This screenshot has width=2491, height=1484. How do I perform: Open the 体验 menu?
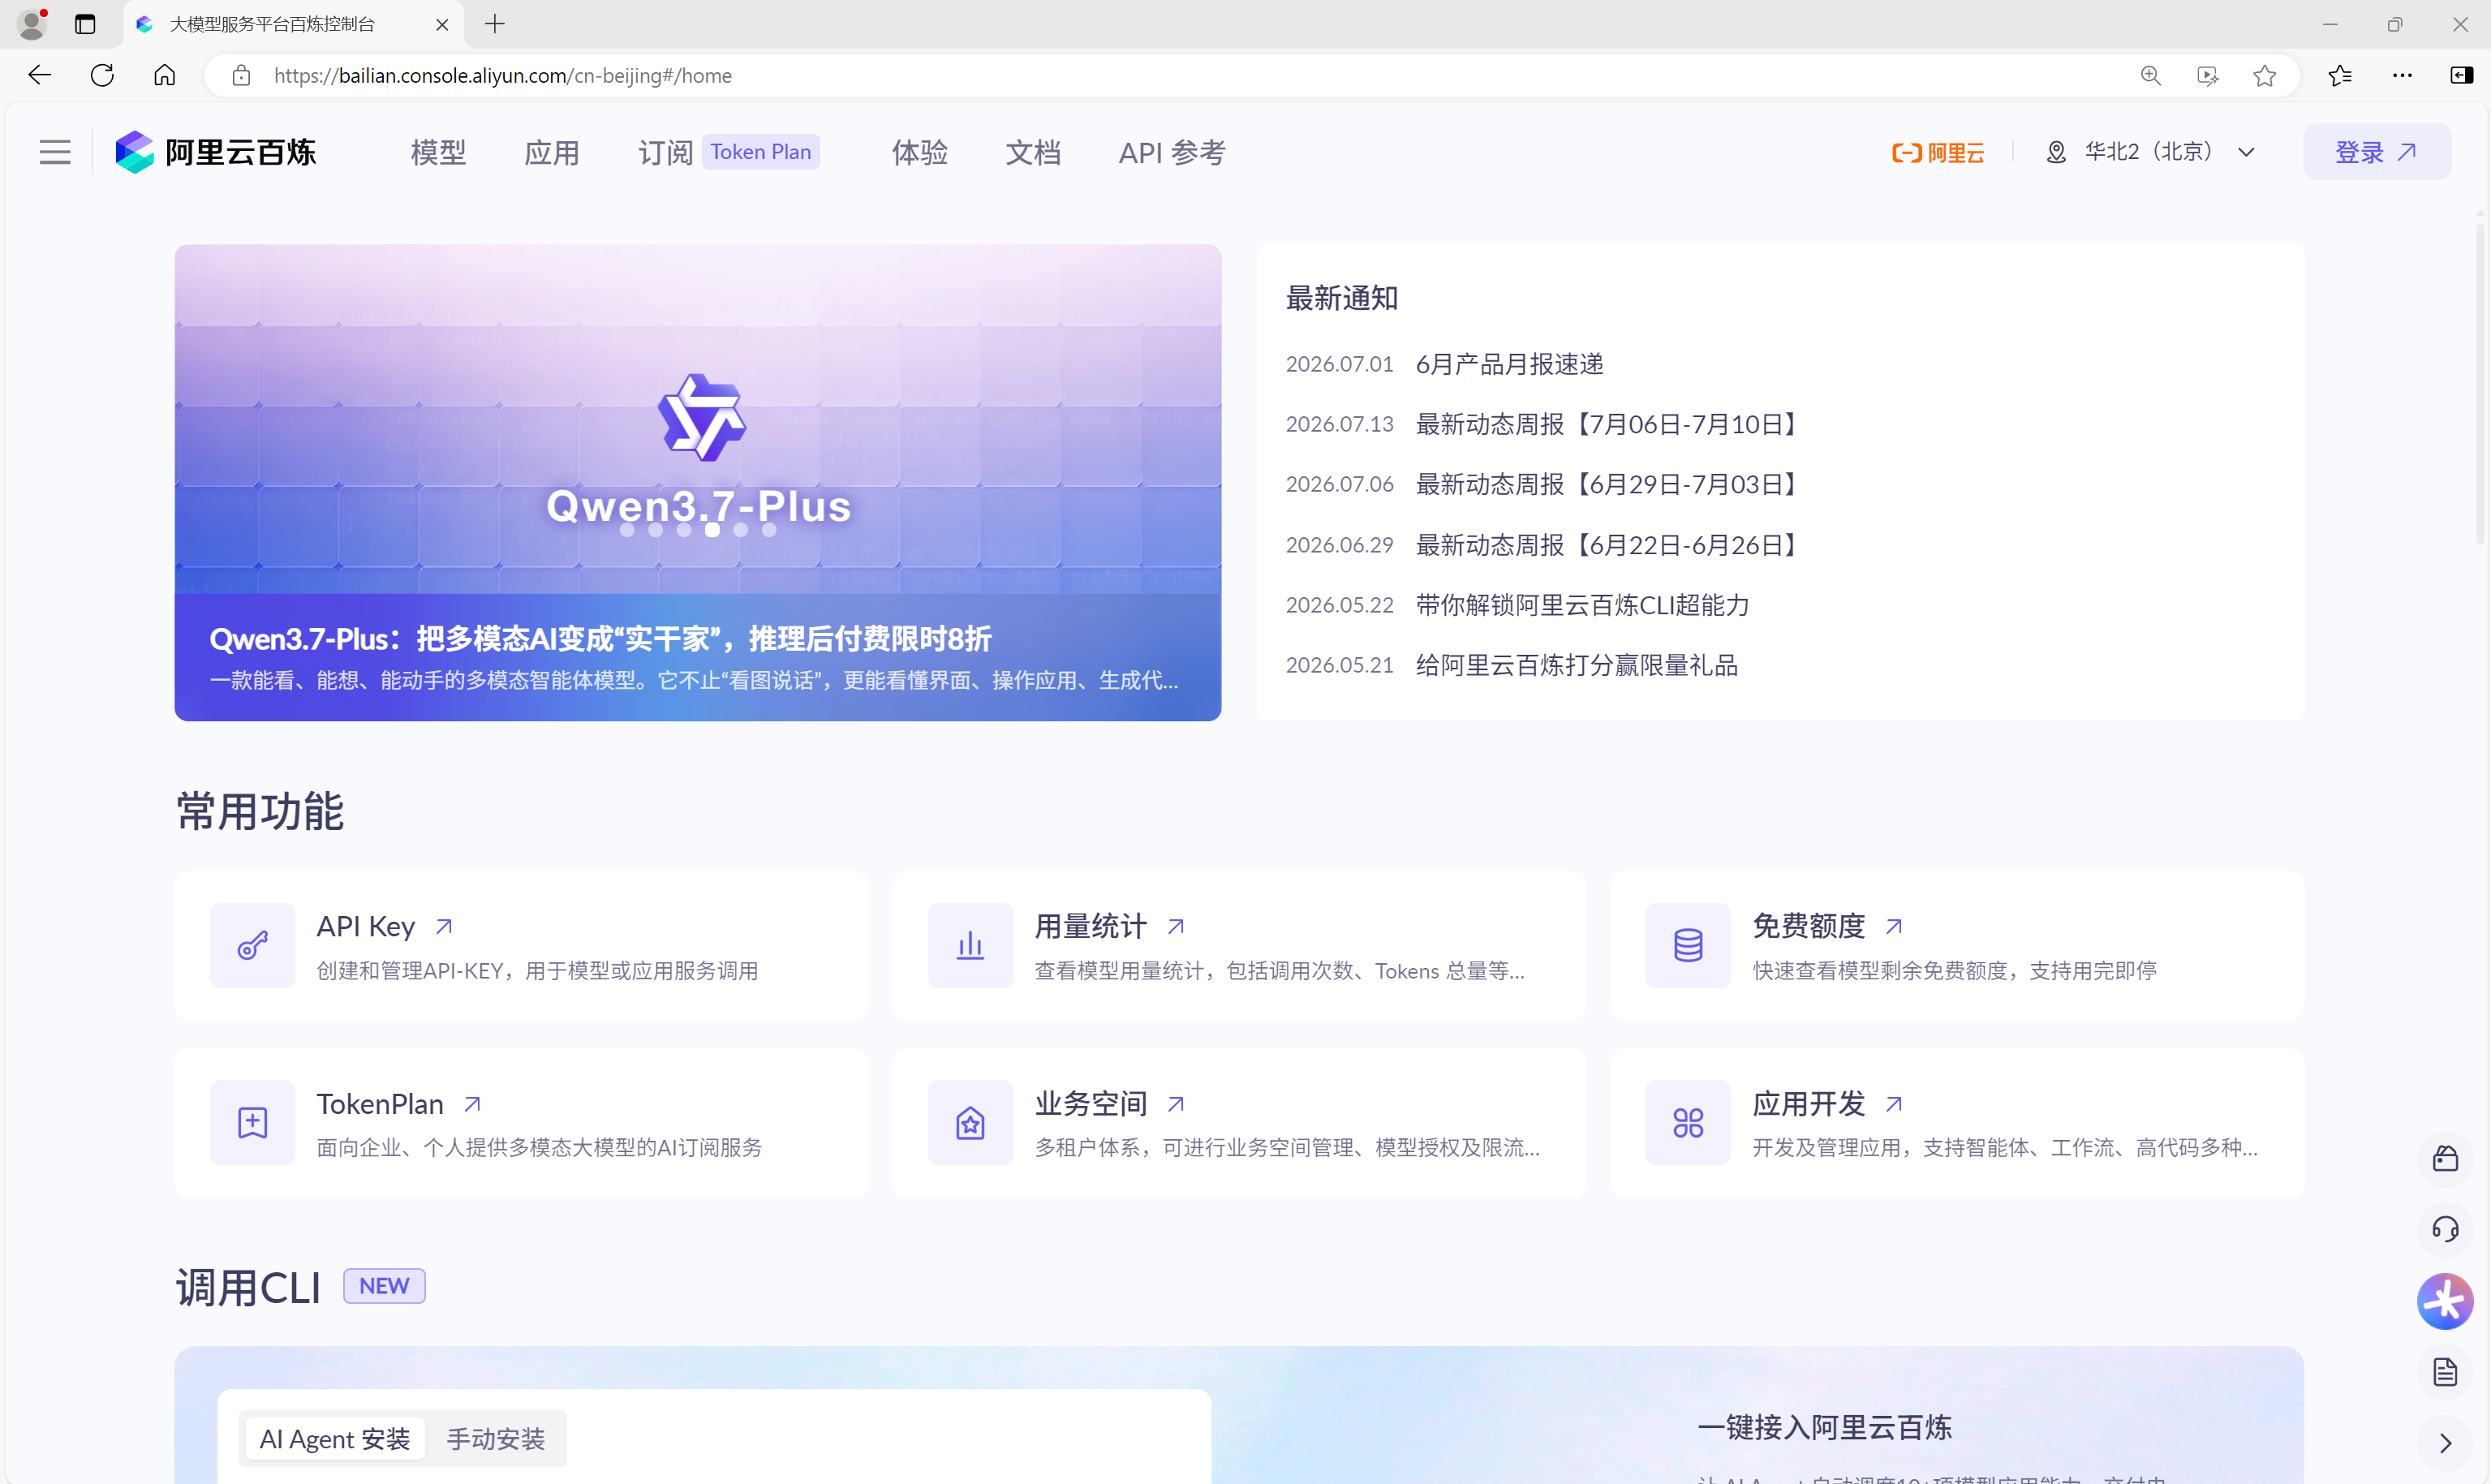pos(920,152)
